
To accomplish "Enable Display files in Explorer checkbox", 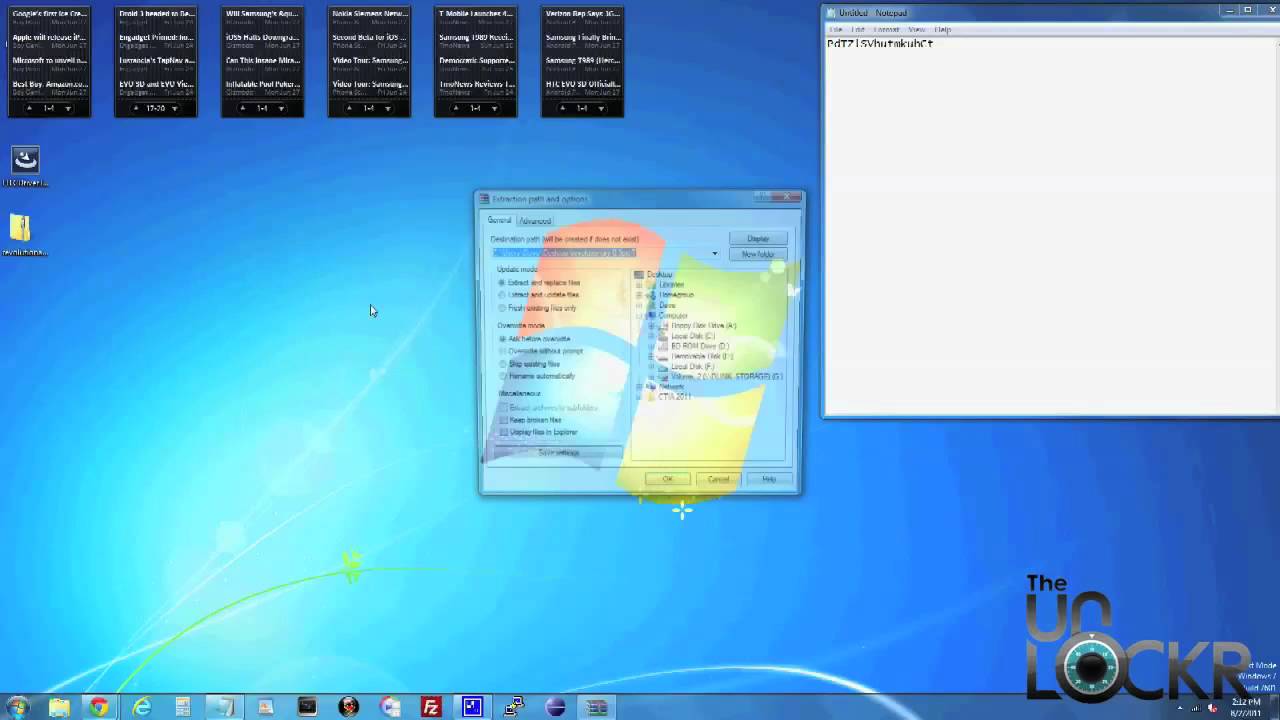I will pos(538,432).
